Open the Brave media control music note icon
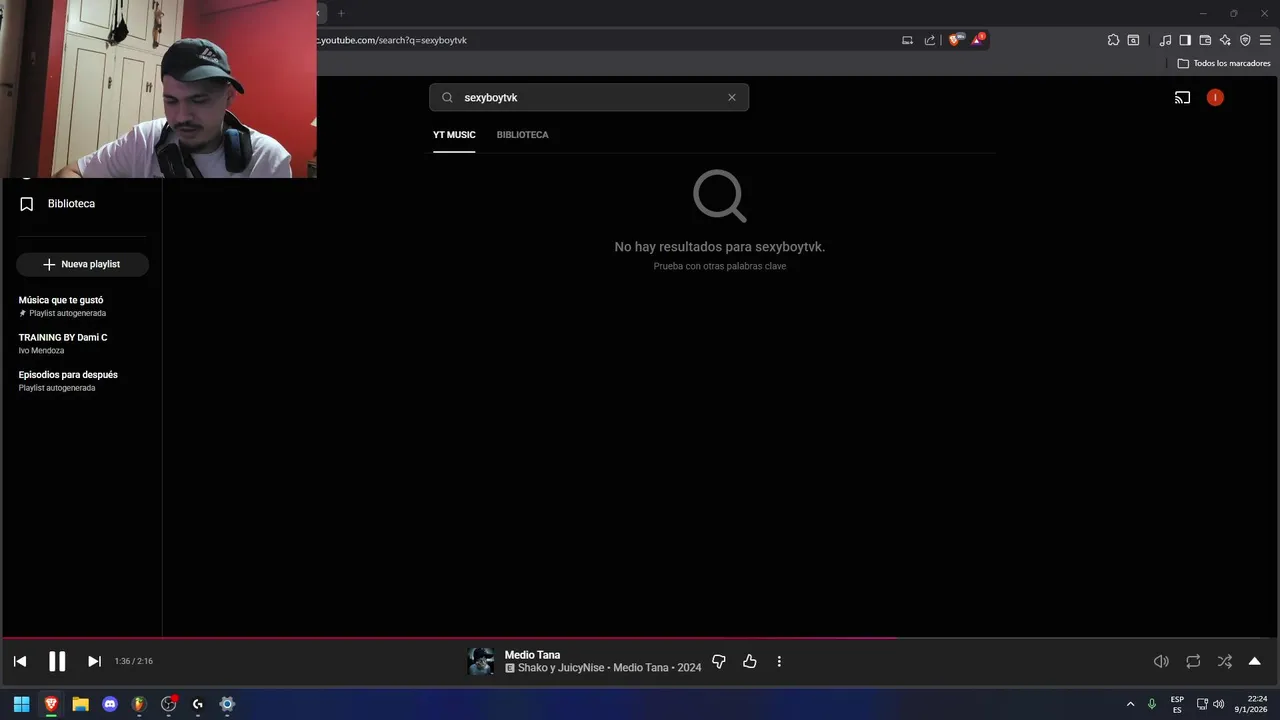 1165,40
